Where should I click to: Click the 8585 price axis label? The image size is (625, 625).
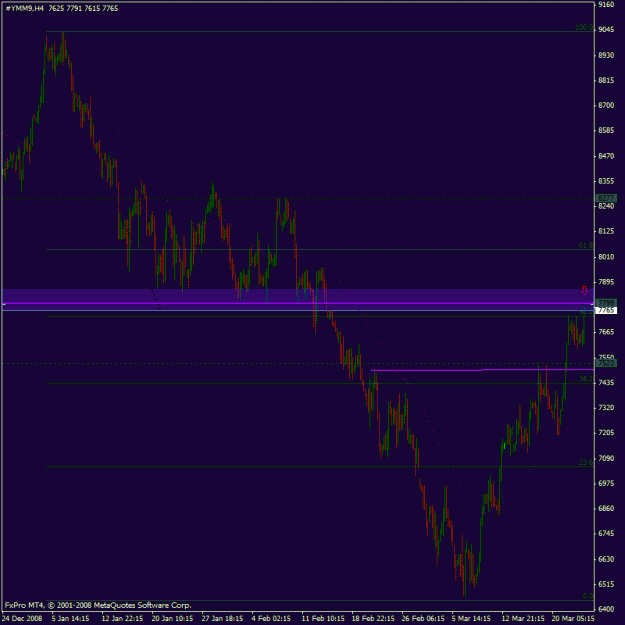click(606, 130)
